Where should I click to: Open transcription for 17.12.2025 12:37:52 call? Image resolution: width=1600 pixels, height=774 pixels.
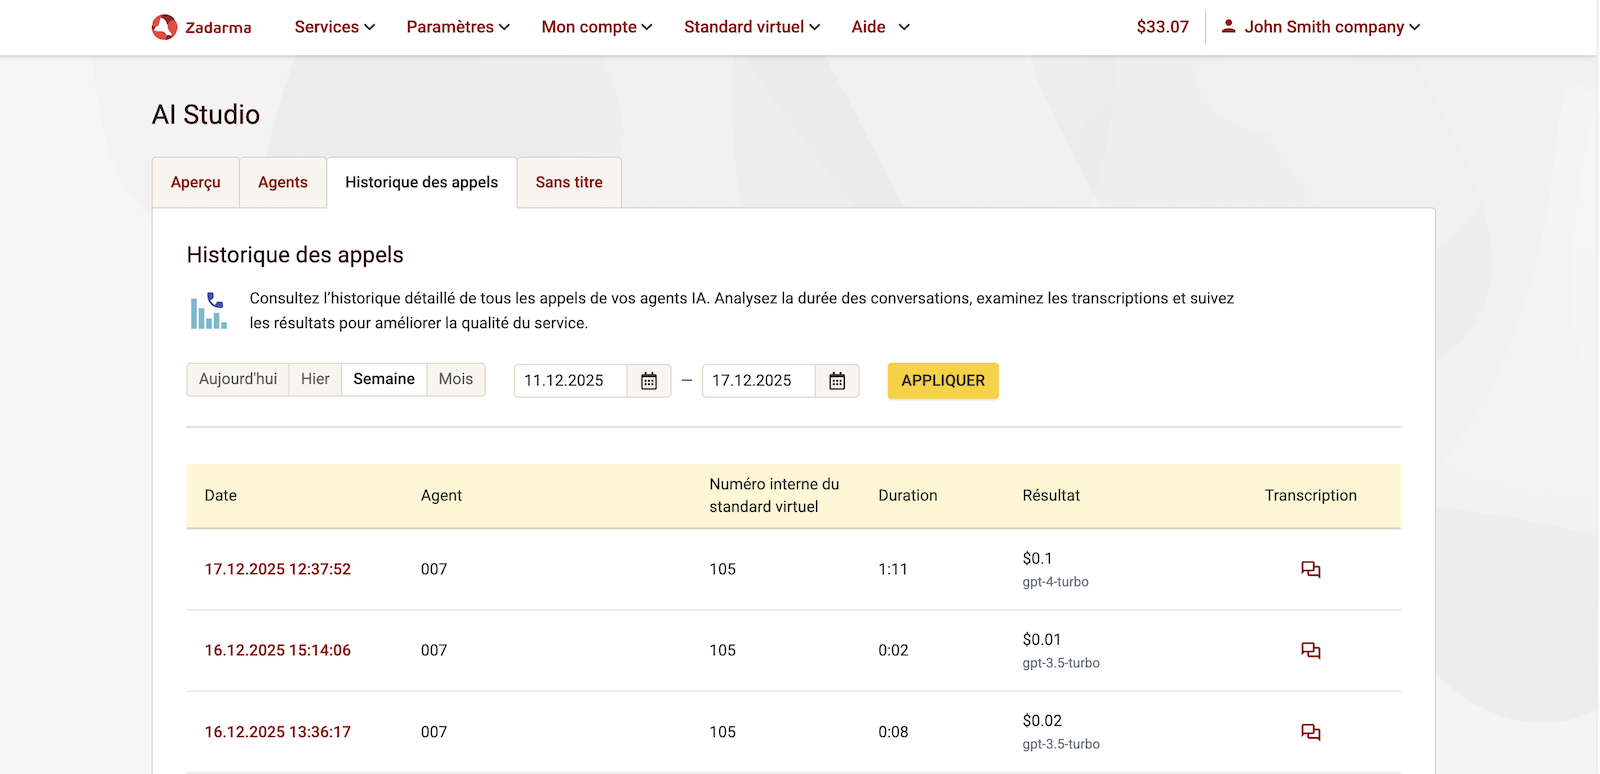1310,570
